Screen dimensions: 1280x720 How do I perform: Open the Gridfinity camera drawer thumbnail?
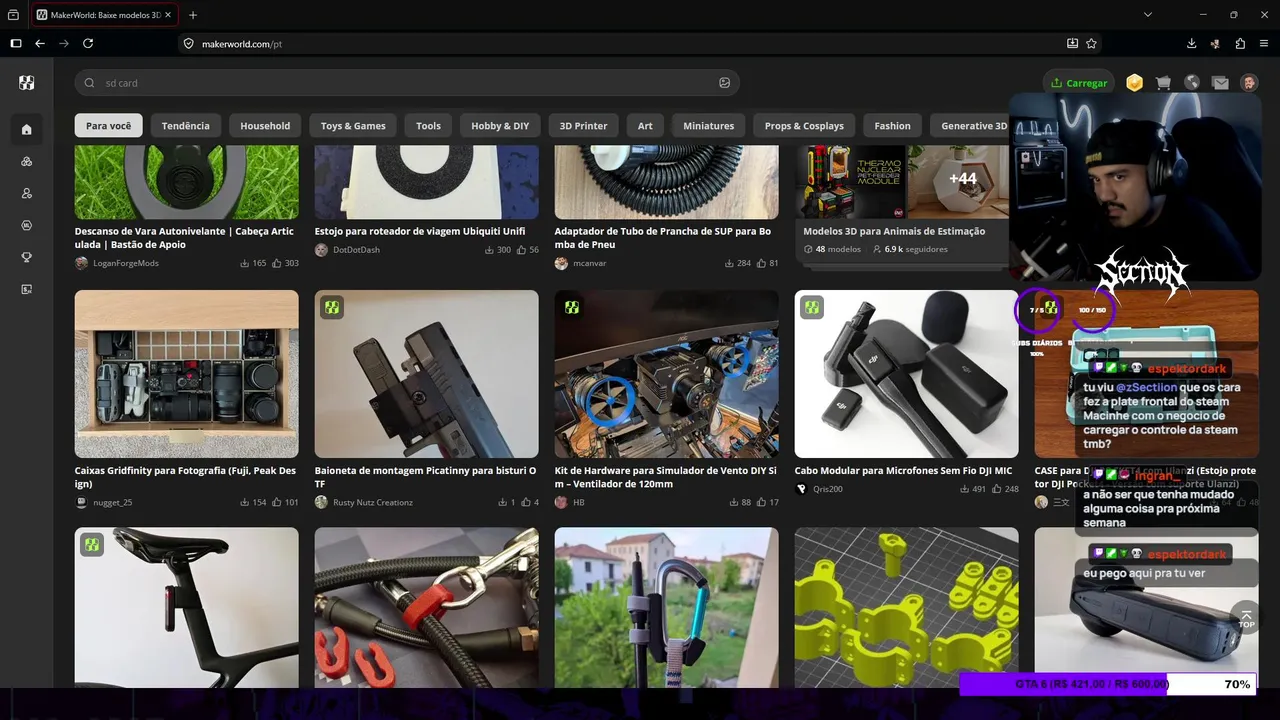(187, 374)
